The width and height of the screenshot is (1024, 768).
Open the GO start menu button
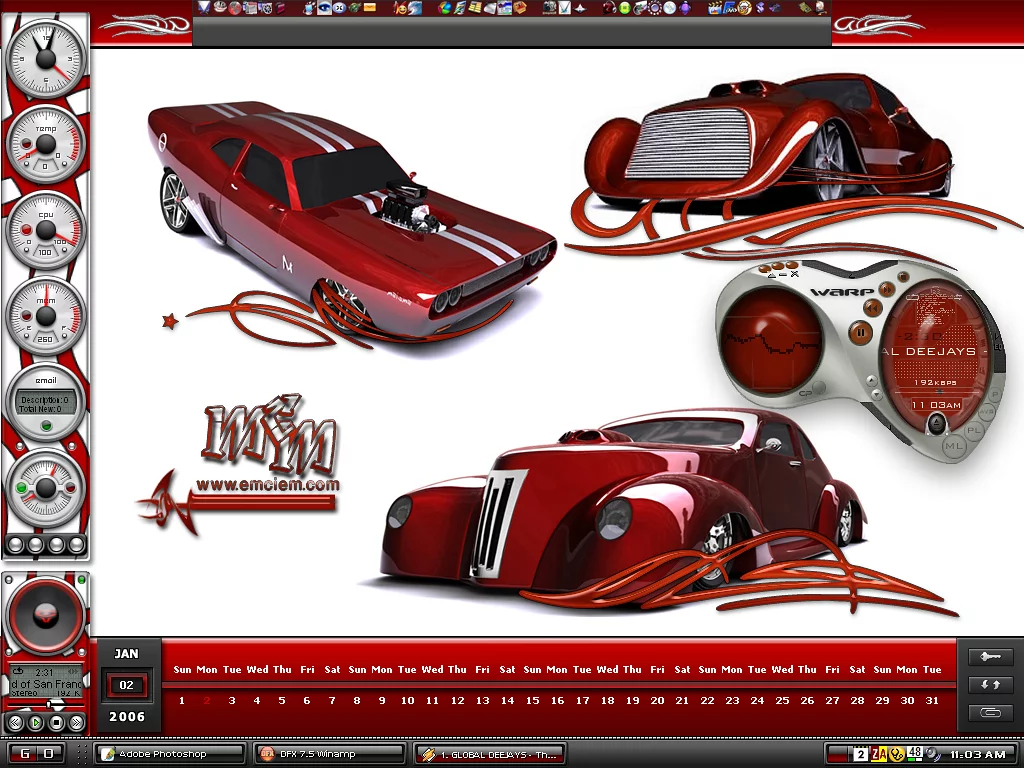(36, 753)
